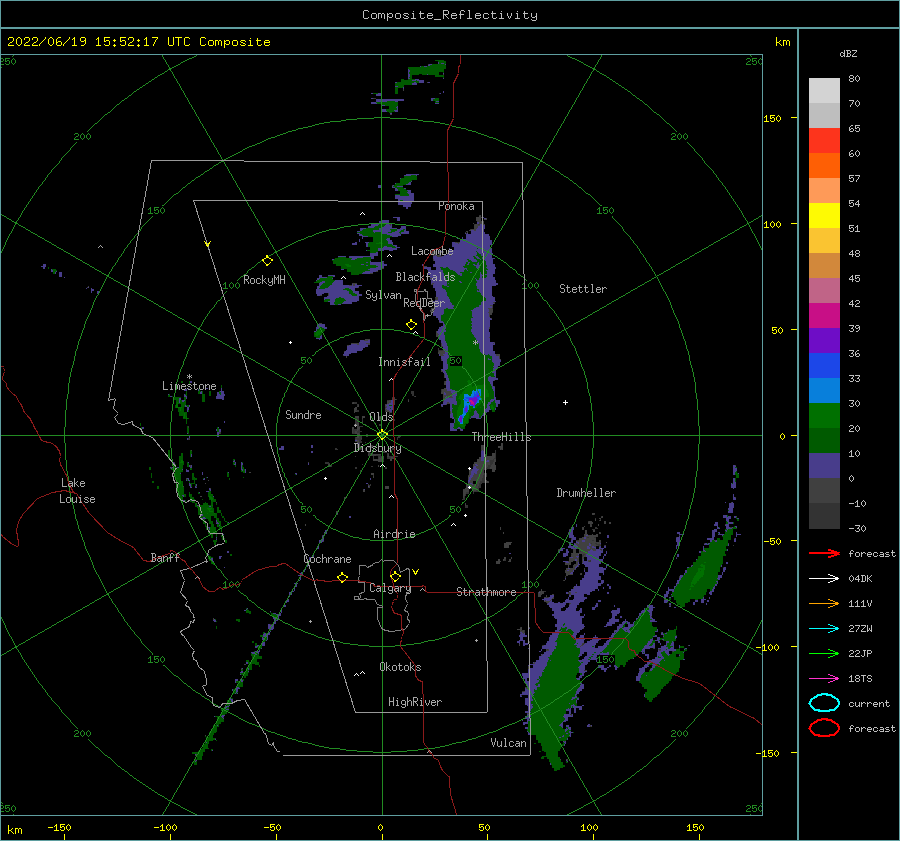
Task: Click the Okotoks town label
Action: 400,667
